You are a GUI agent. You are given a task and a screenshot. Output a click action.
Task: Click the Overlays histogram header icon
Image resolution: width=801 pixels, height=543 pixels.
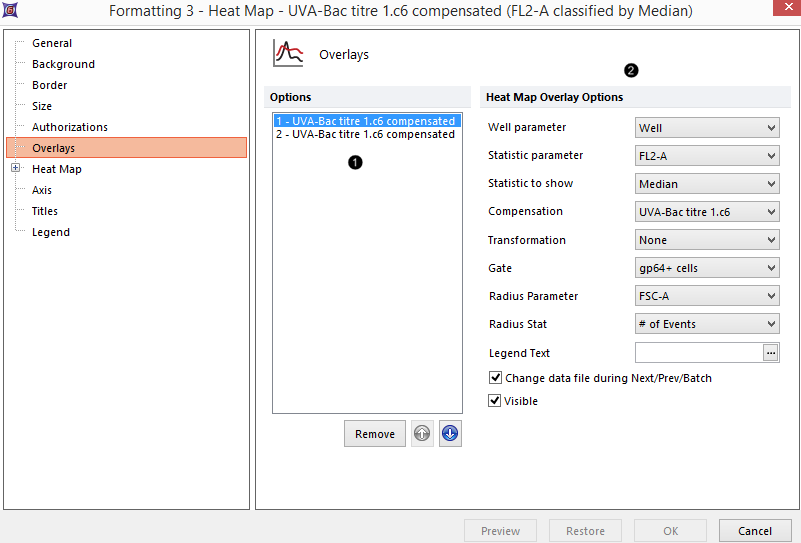(288, 54)
